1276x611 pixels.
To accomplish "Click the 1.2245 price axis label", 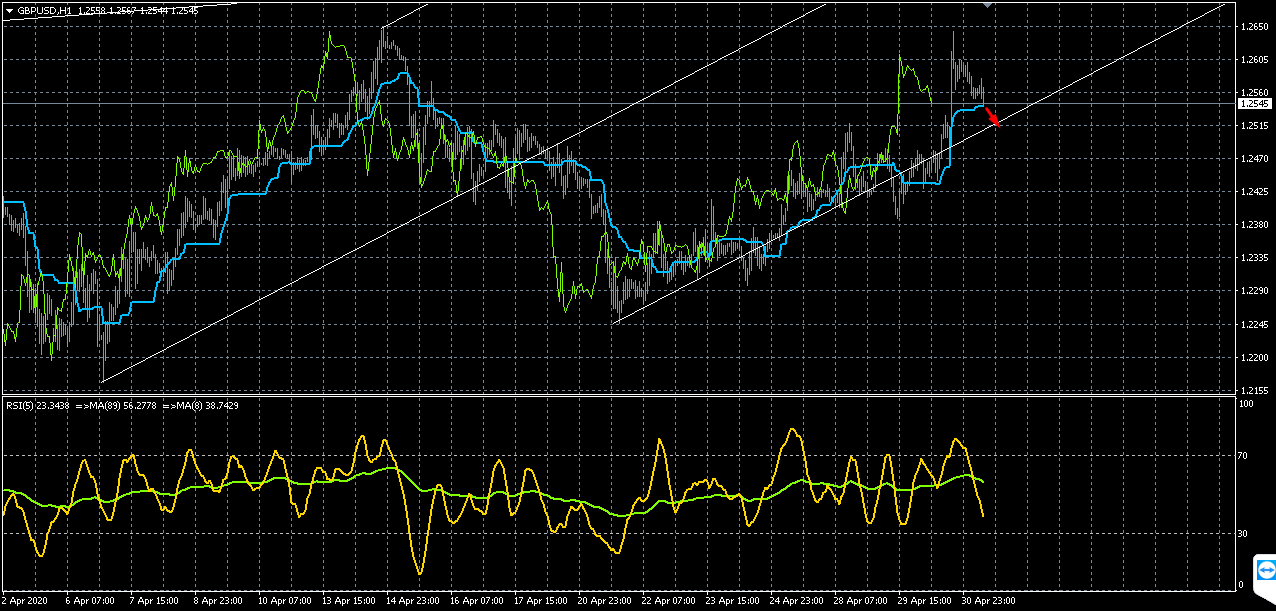I will (x=1254, y=324).
